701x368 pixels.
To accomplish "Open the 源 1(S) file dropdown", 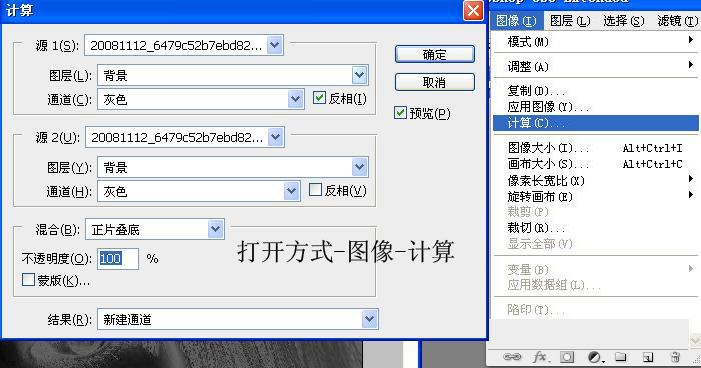I will point(275,45).
